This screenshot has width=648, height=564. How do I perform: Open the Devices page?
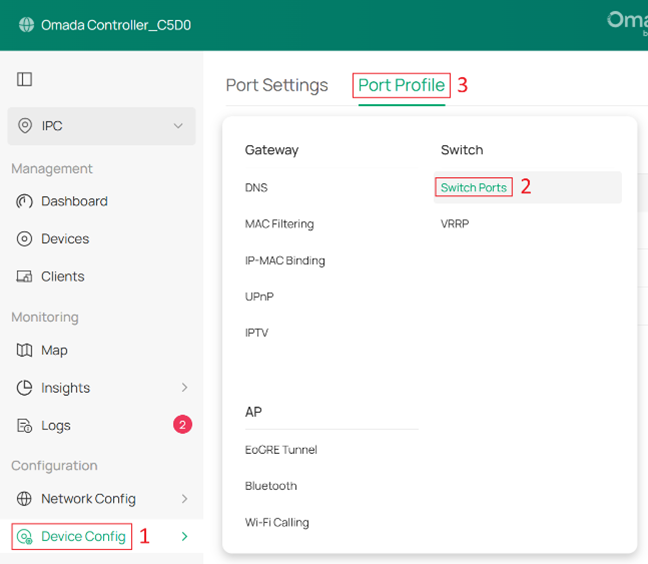click(x=65, y=239)
